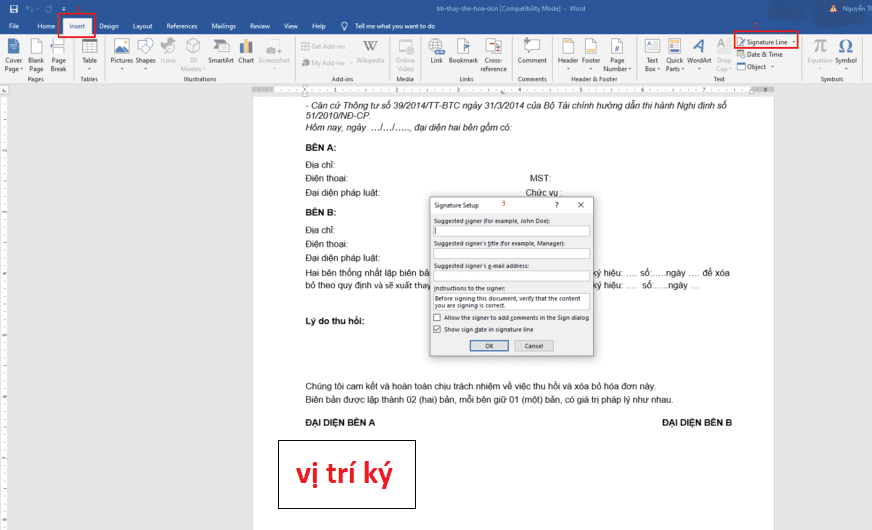Switch to the View tab
This screenshot has height=530, width=872.
291,26
